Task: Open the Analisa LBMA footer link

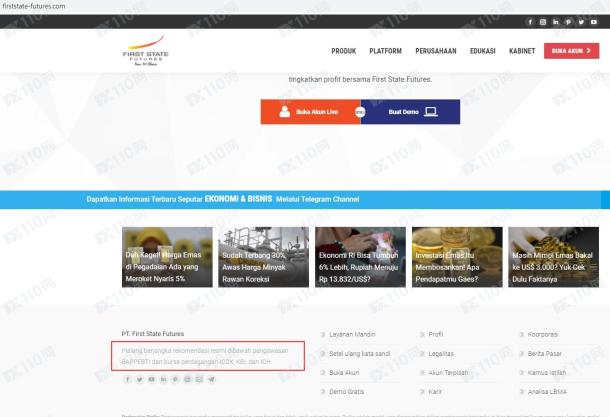Action: pyautogui.click(x=547, y=392)
